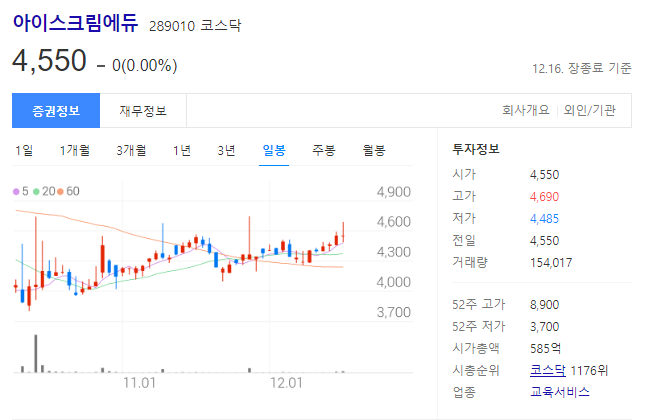Viewport: 662px width, 420px height.
Task: Click the 시가총액 value 585억
Action: click(x=545, y=348)
